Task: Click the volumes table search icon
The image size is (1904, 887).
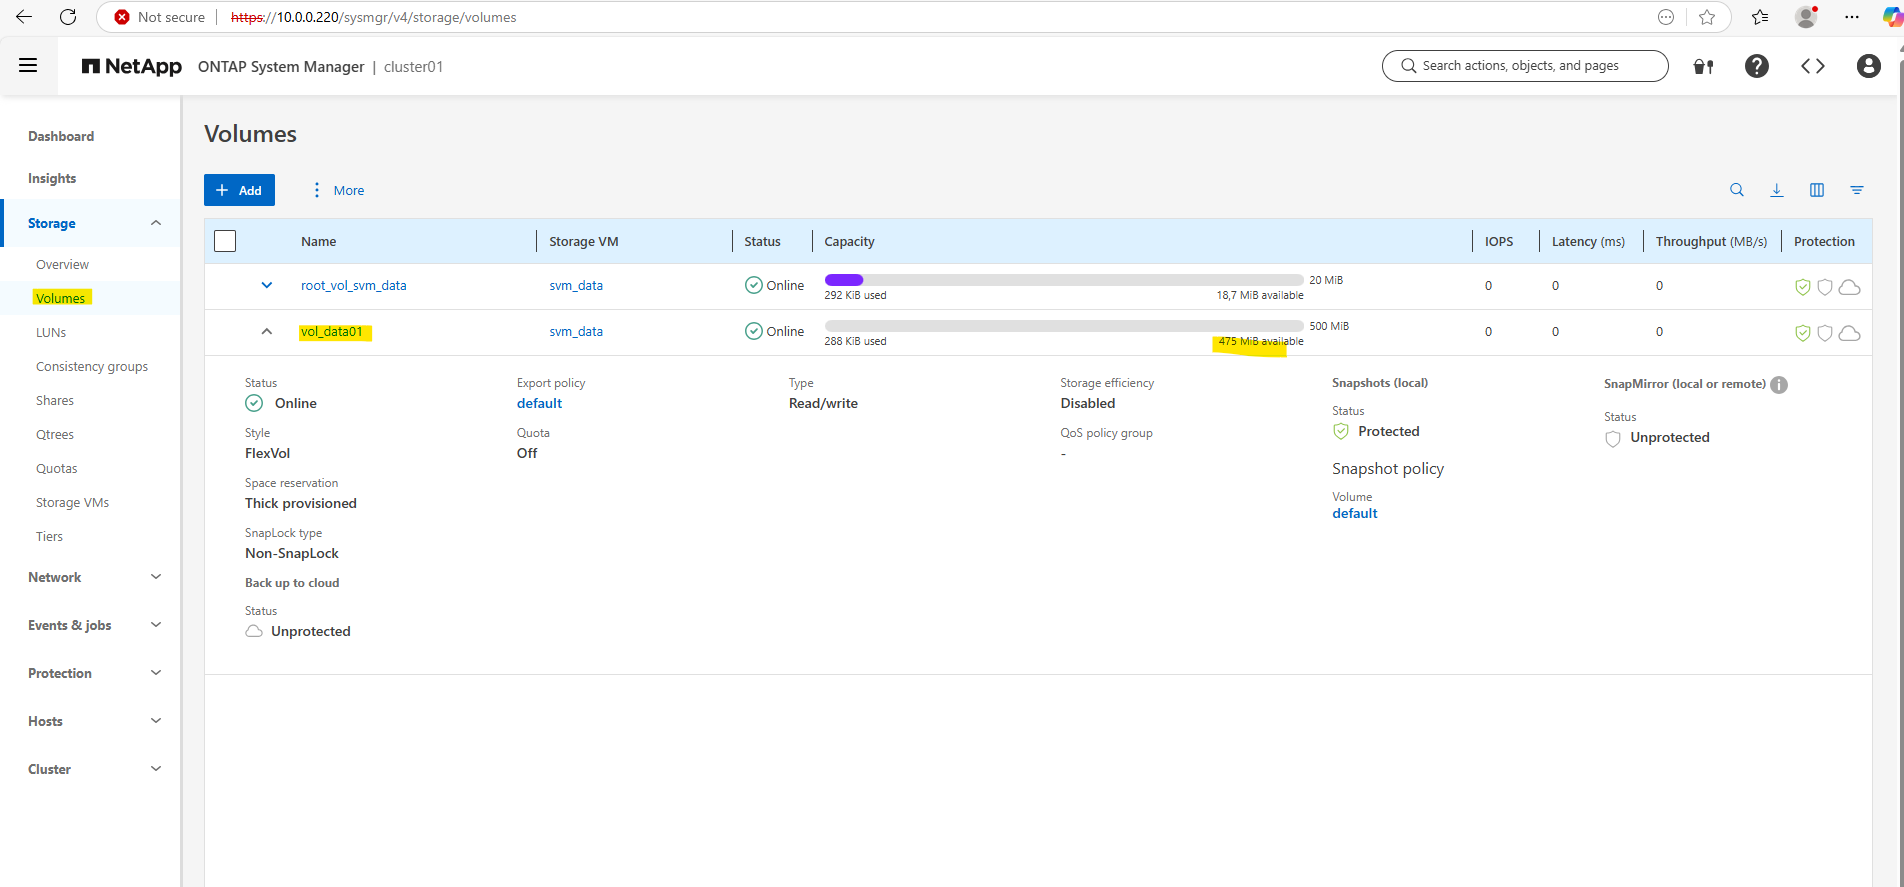Action: coord(1737,190)
